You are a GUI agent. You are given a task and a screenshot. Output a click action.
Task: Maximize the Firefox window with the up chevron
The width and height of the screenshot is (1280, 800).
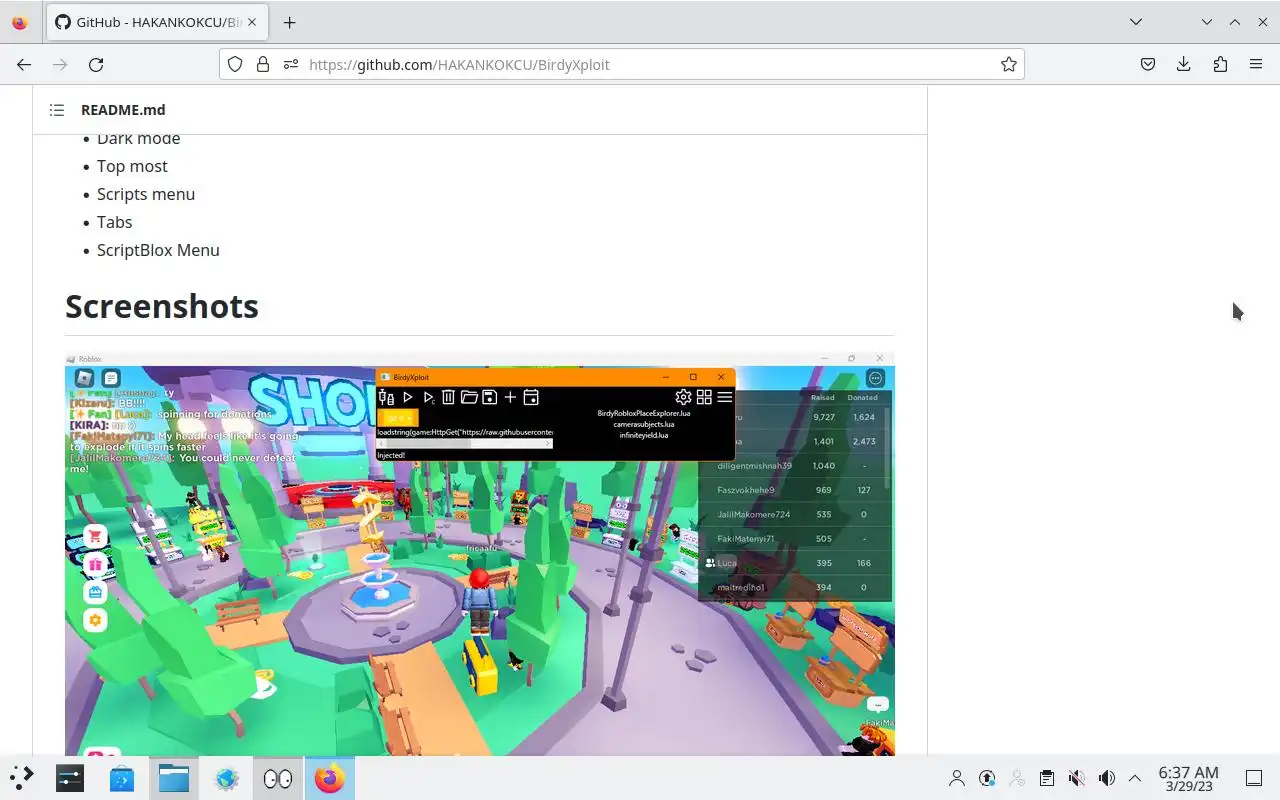click(1235, 22)
